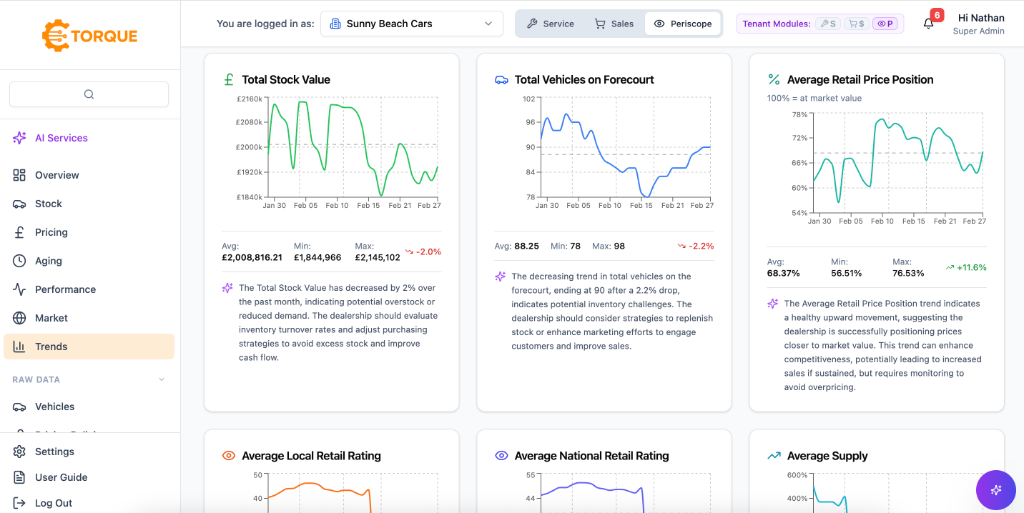Click the Settings gear icon
The image size is (1024, 513).
(x=19, y=452)
